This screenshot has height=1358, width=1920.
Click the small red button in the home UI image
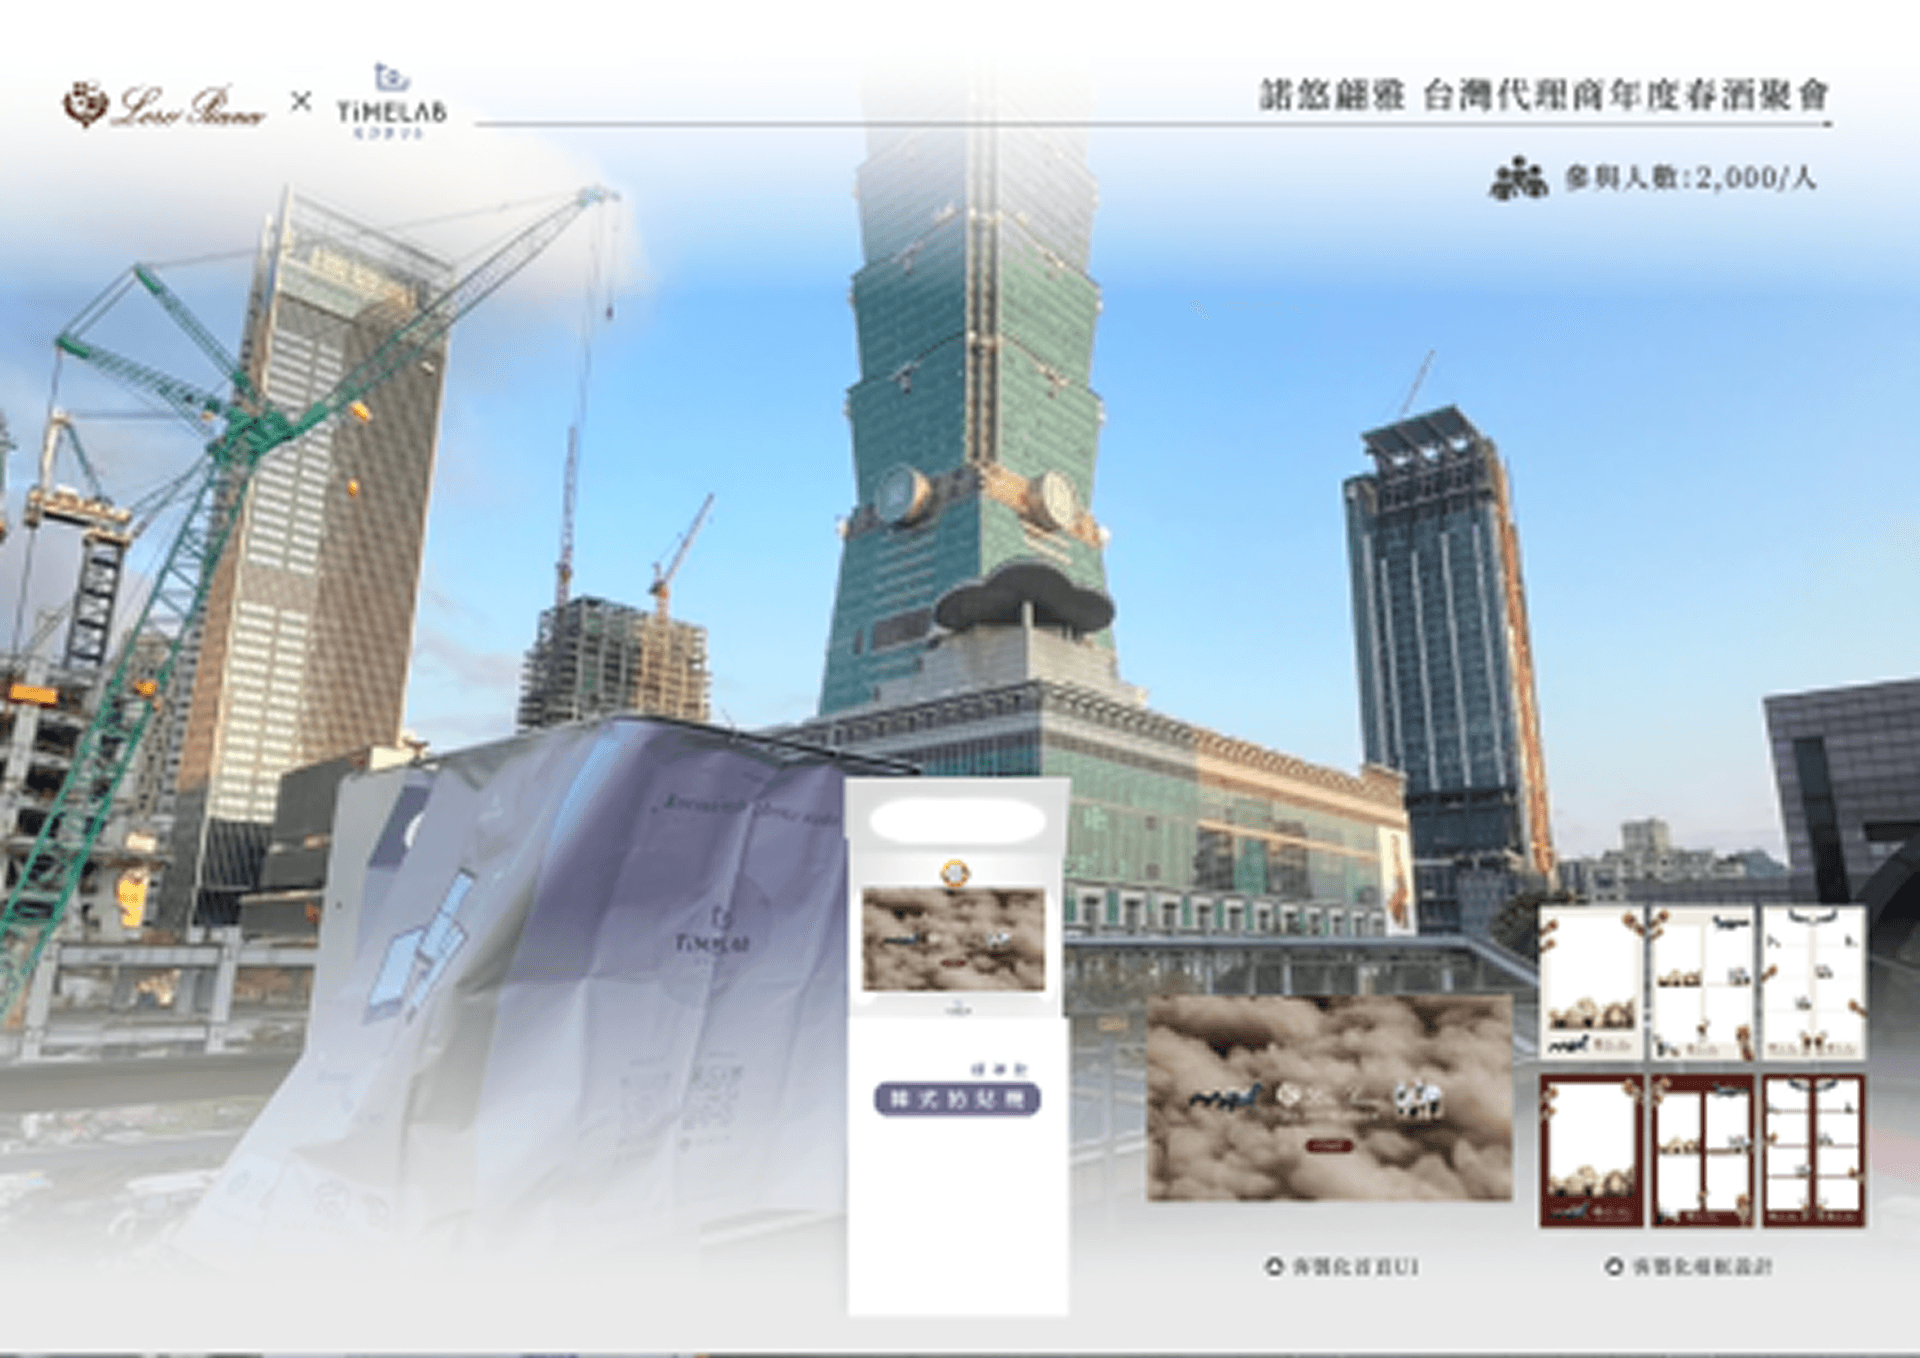tap(1328, 1145)
